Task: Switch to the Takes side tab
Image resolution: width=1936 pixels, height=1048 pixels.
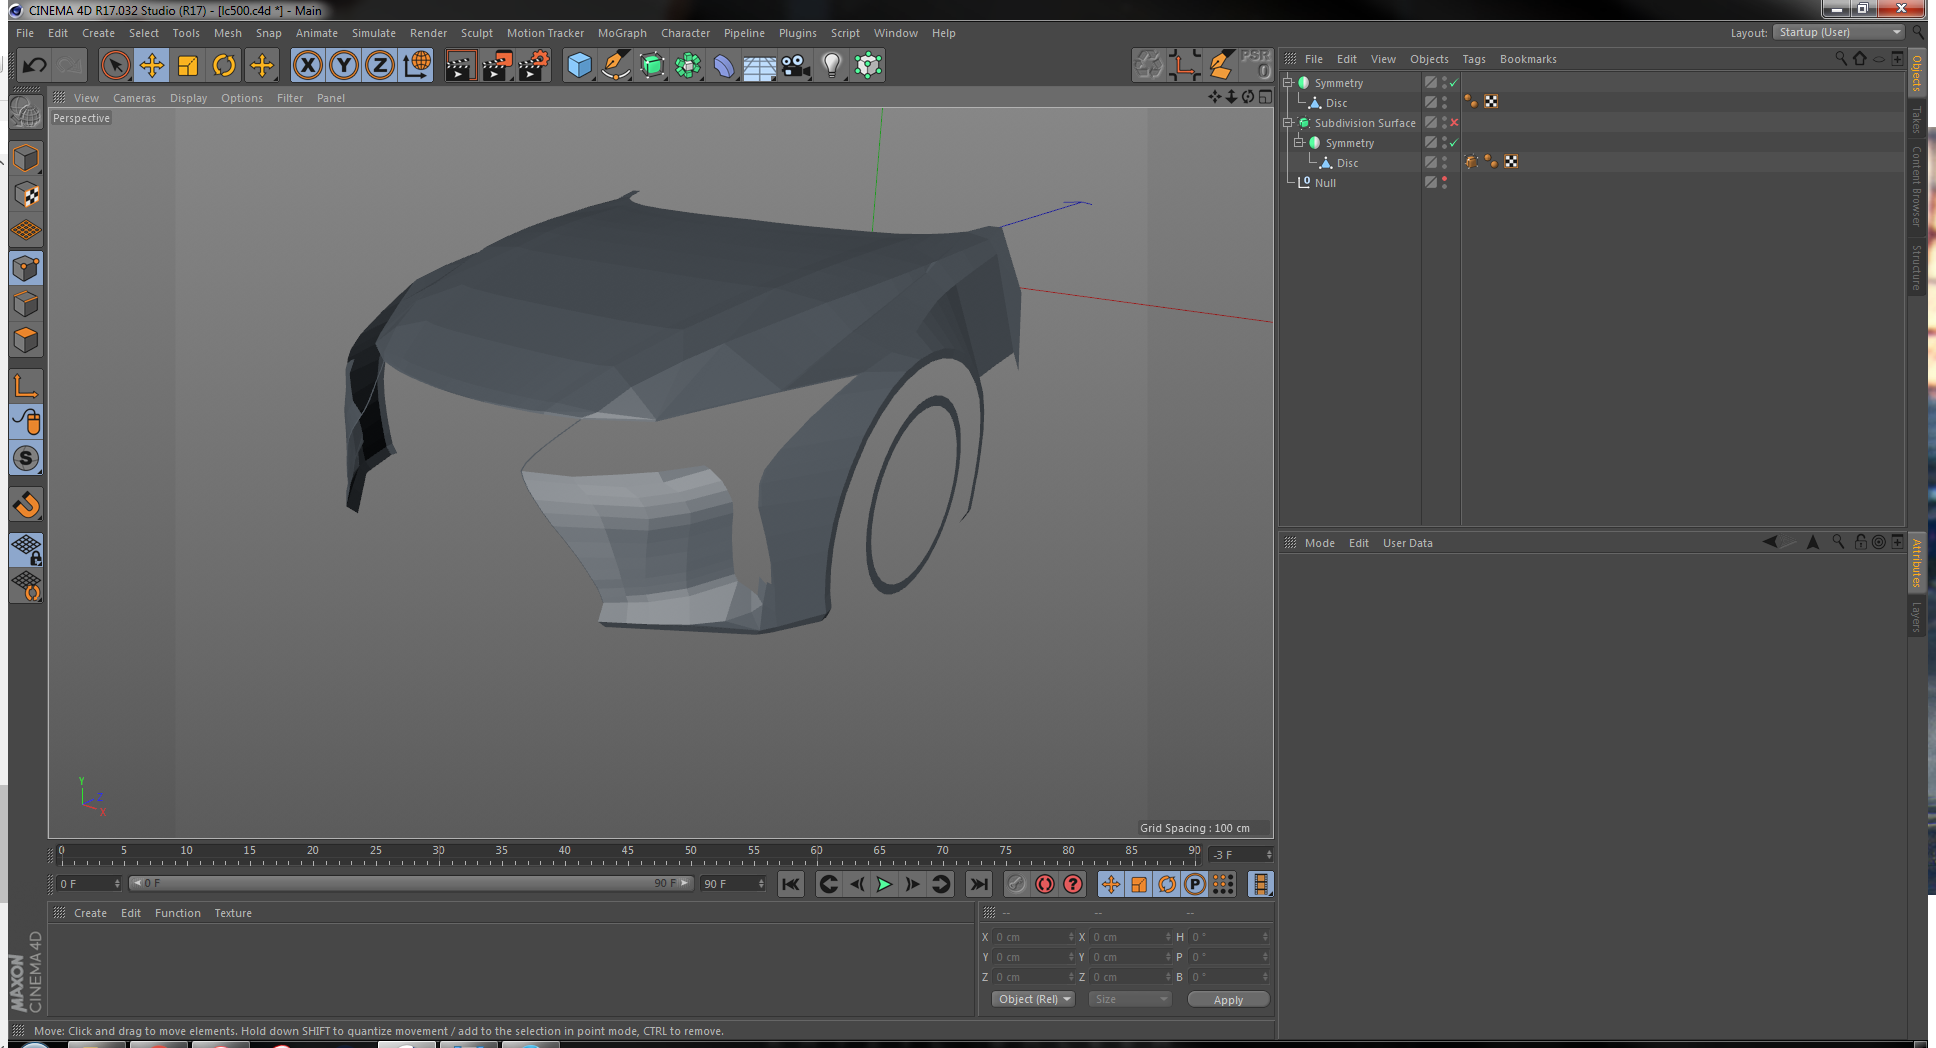Action: tap(1916, 121)
